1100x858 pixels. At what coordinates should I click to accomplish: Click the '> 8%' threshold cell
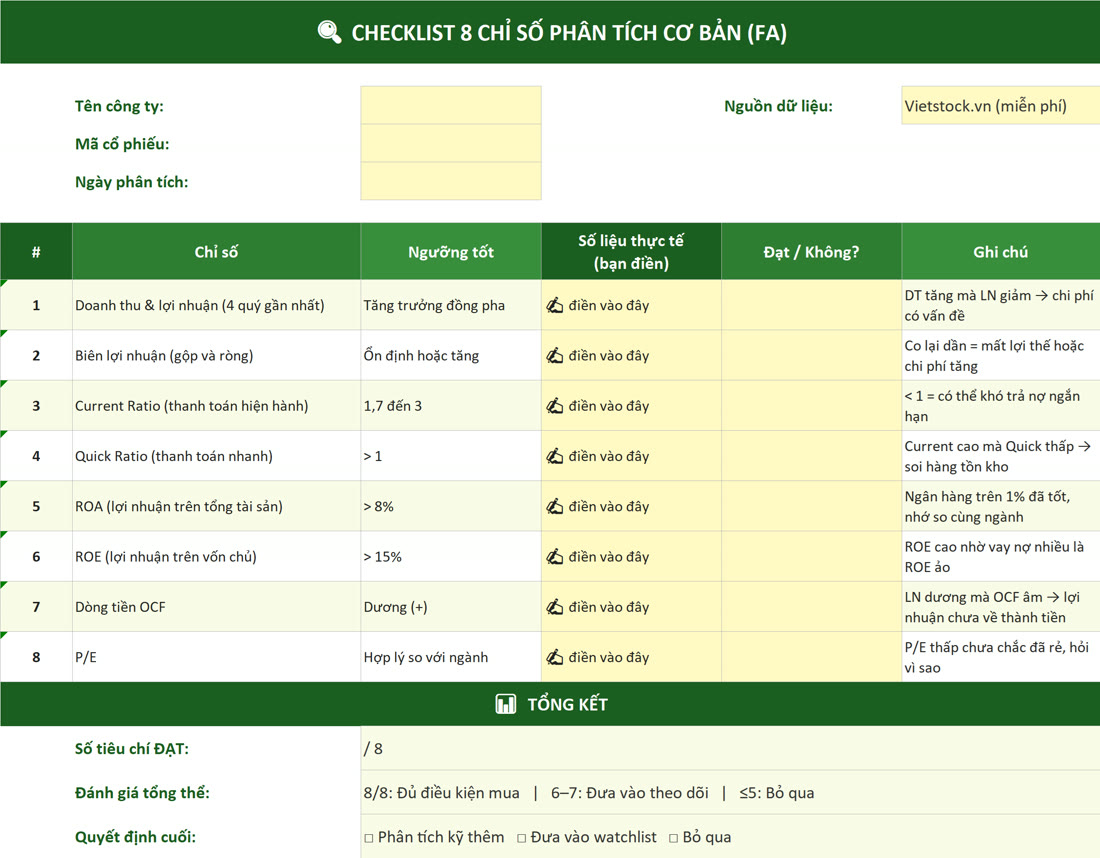451,507
